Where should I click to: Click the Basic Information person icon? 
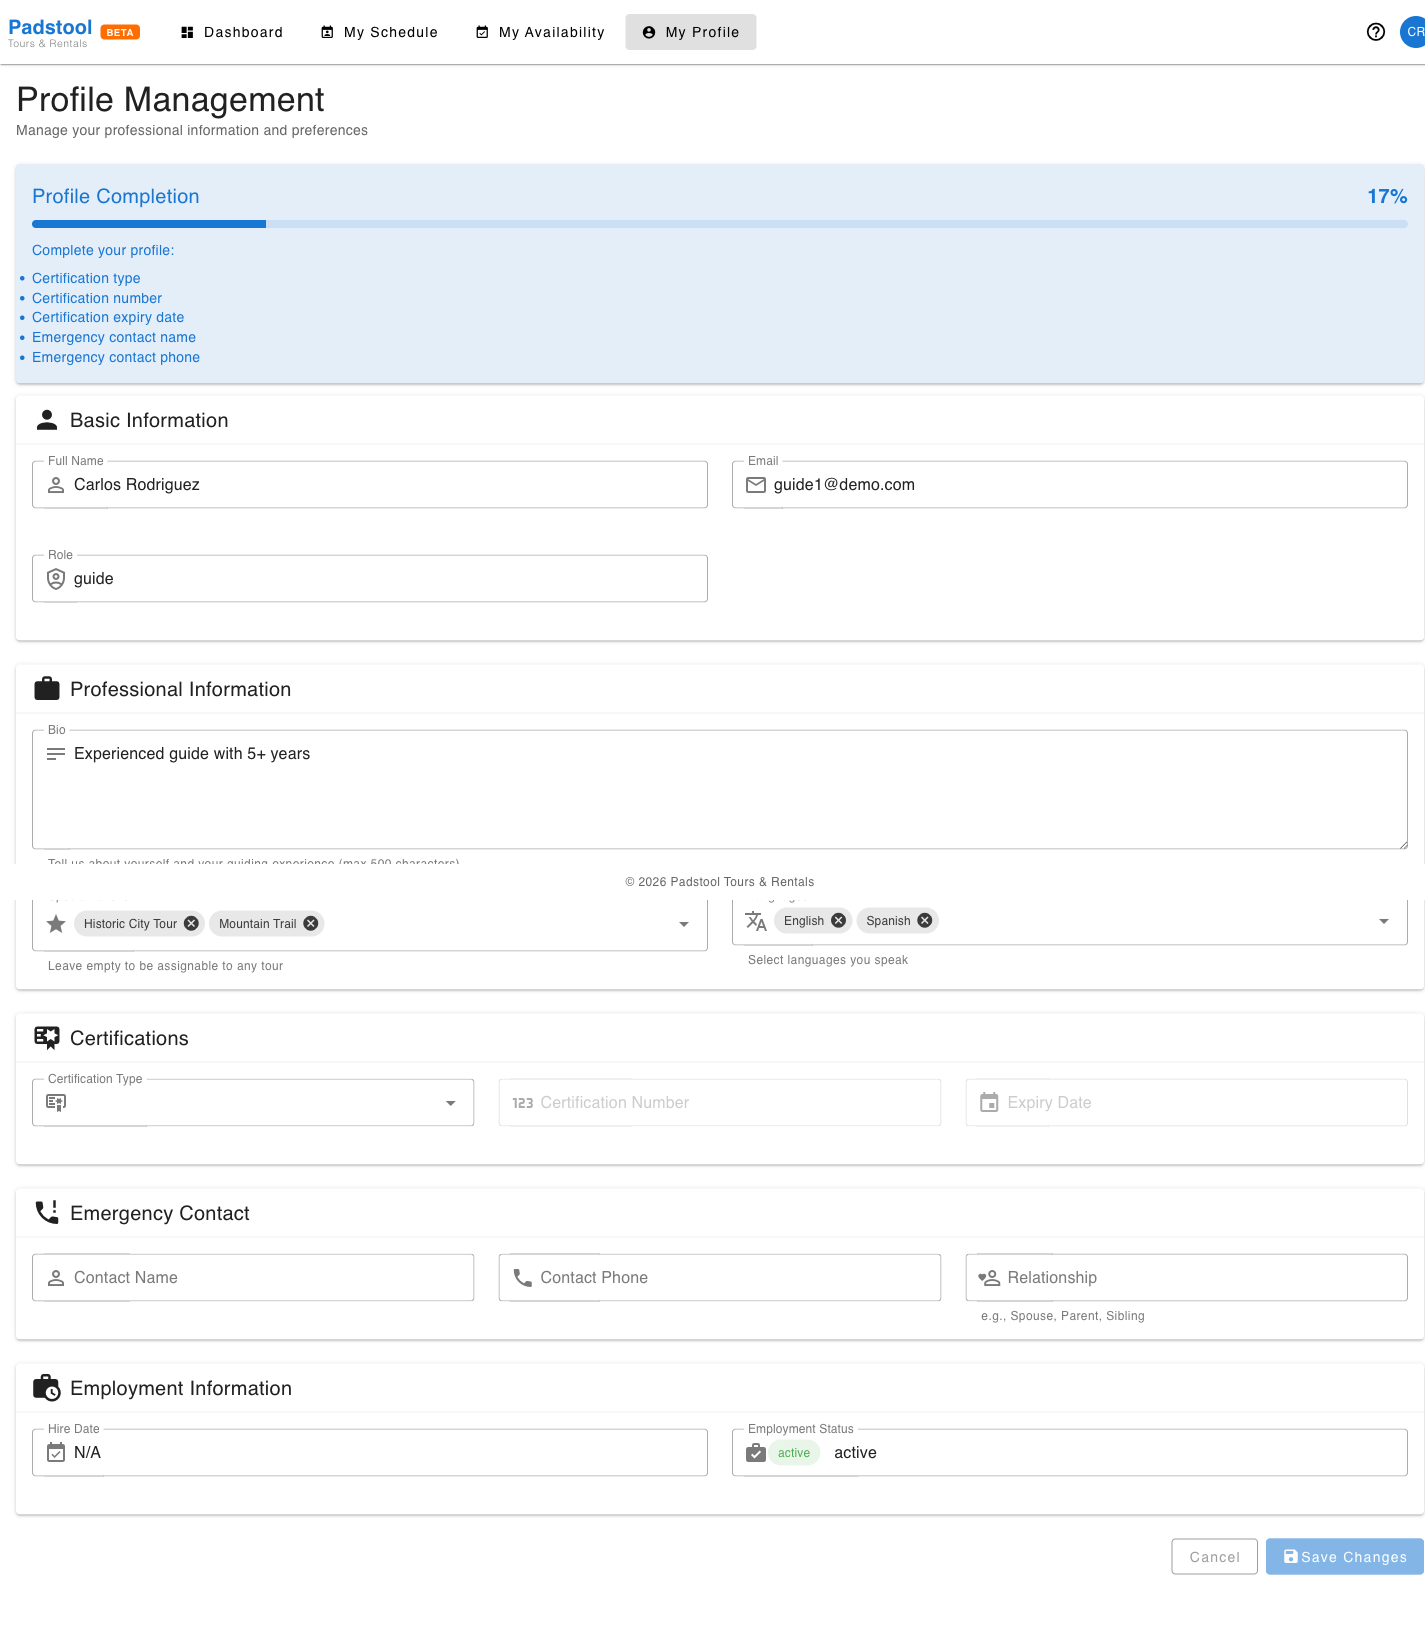click(x=47, y=420)
